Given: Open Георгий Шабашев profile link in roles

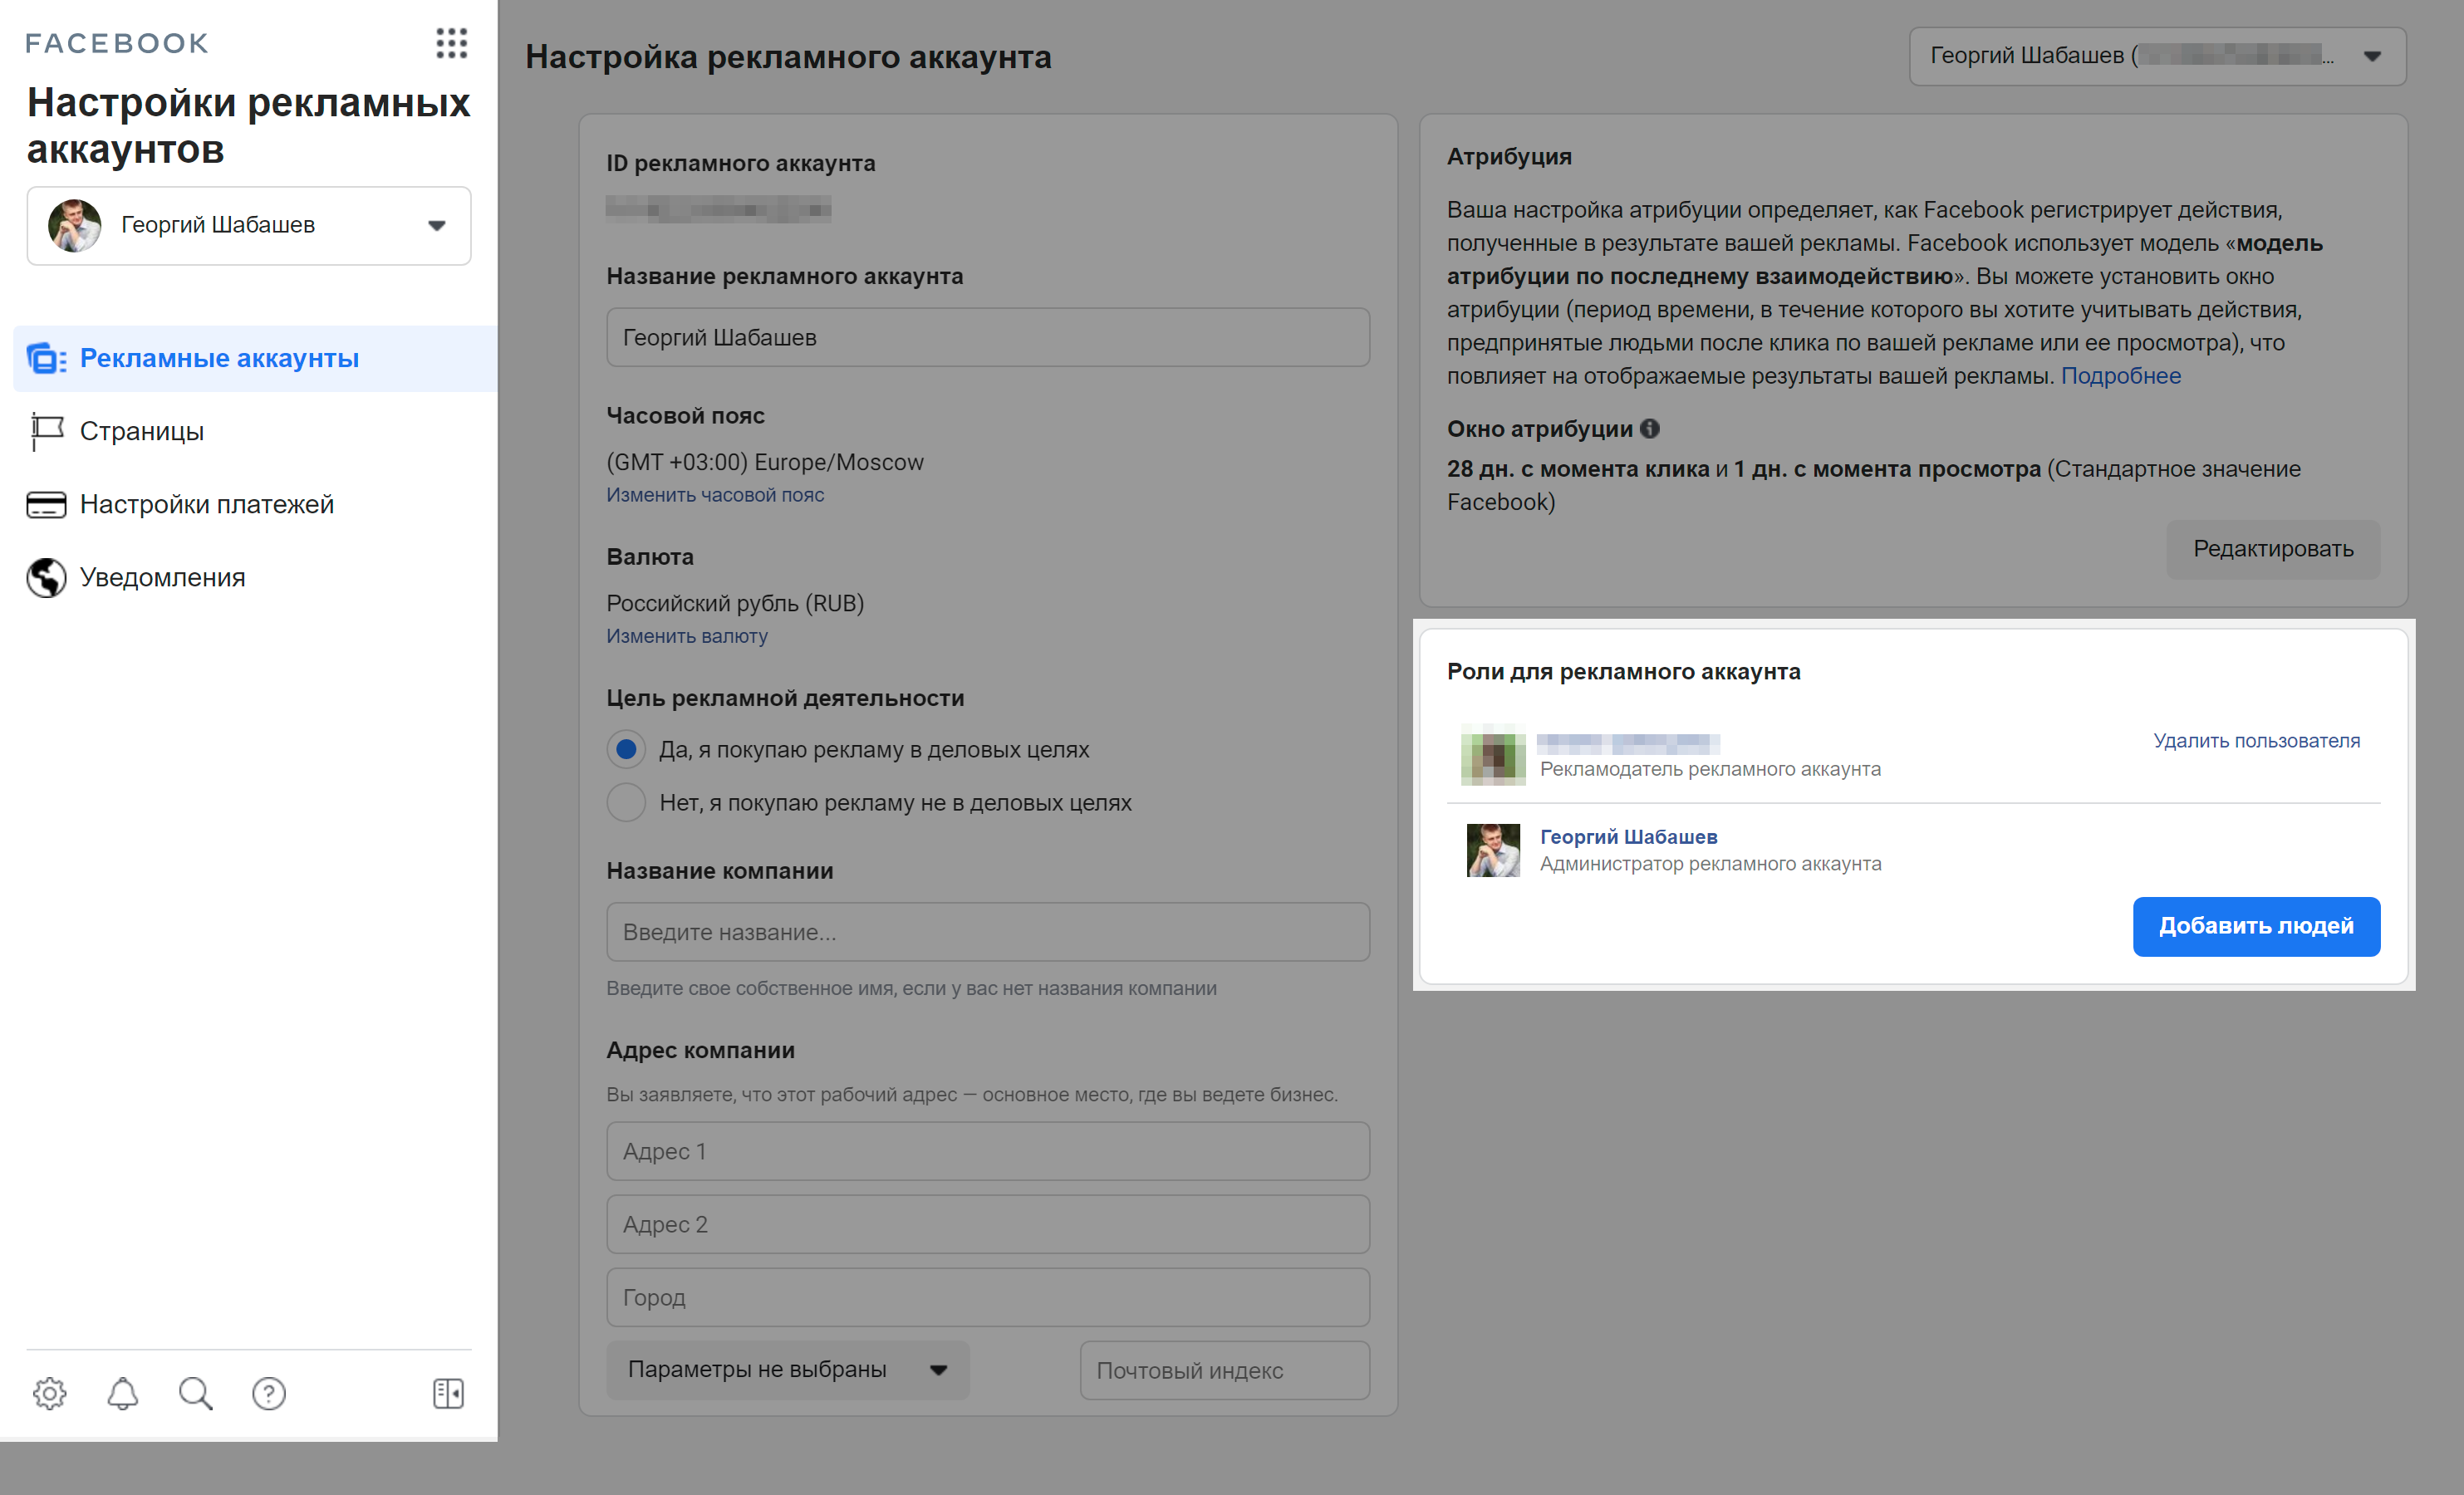Looking at the screenshot, I should pos(1628,836).
